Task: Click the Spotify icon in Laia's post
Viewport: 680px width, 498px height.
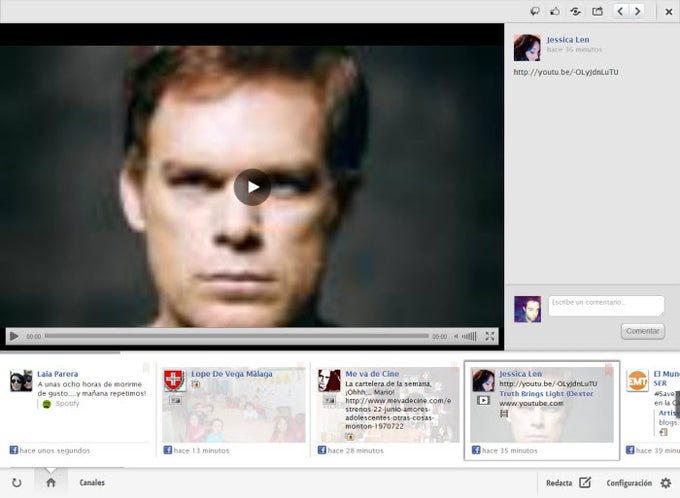Action: point(47,404)
